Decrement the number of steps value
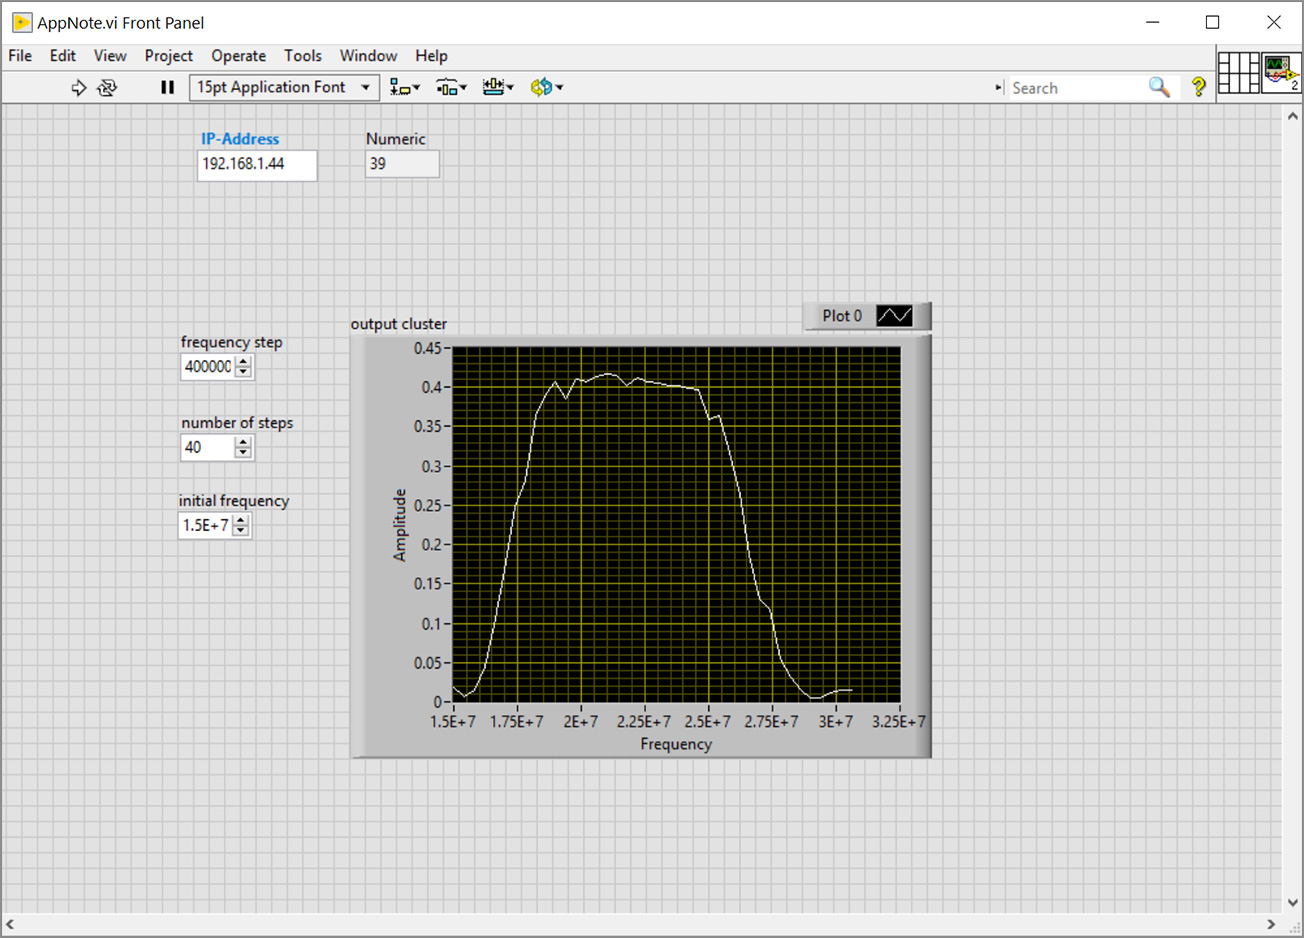Viewport: 1304px width, 938px height. pos(243,453)
